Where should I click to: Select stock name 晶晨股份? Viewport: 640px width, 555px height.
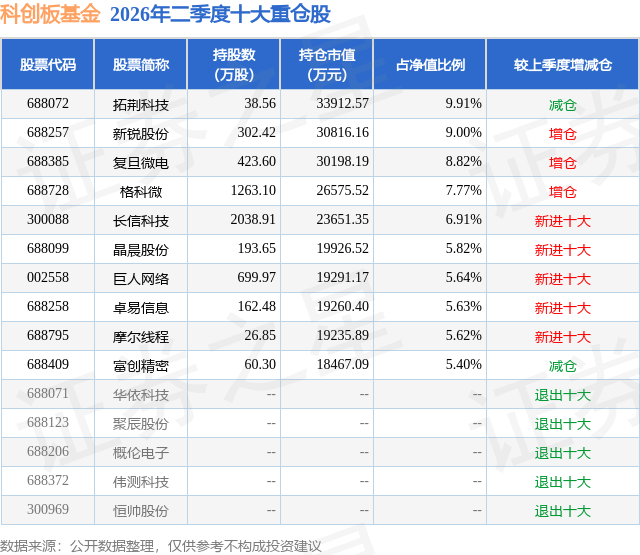[x=141, y=250]
